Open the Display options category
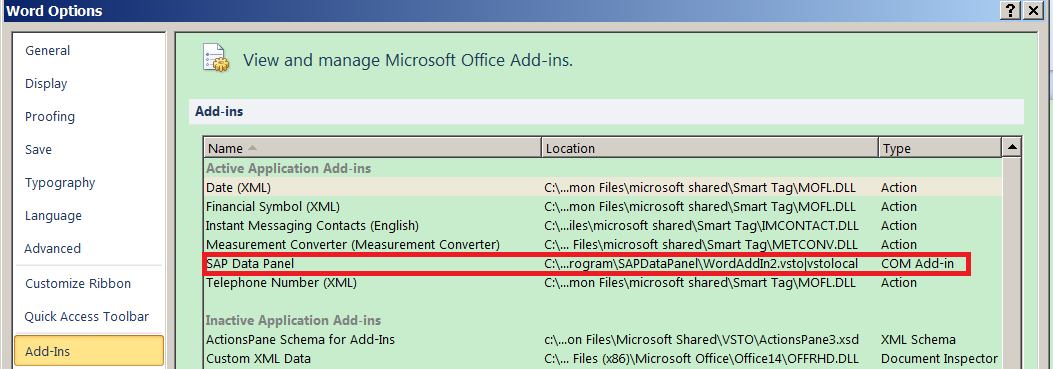 (x=46, y=83)
